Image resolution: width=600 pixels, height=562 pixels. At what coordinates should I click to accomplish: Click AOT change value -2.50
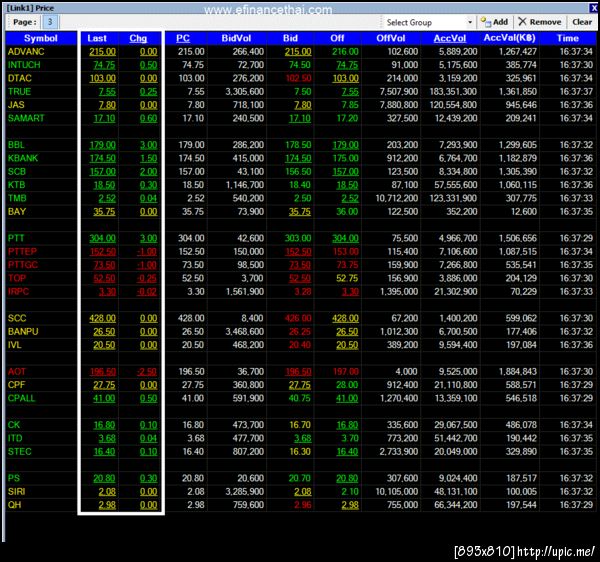click(x=147, y=372)
